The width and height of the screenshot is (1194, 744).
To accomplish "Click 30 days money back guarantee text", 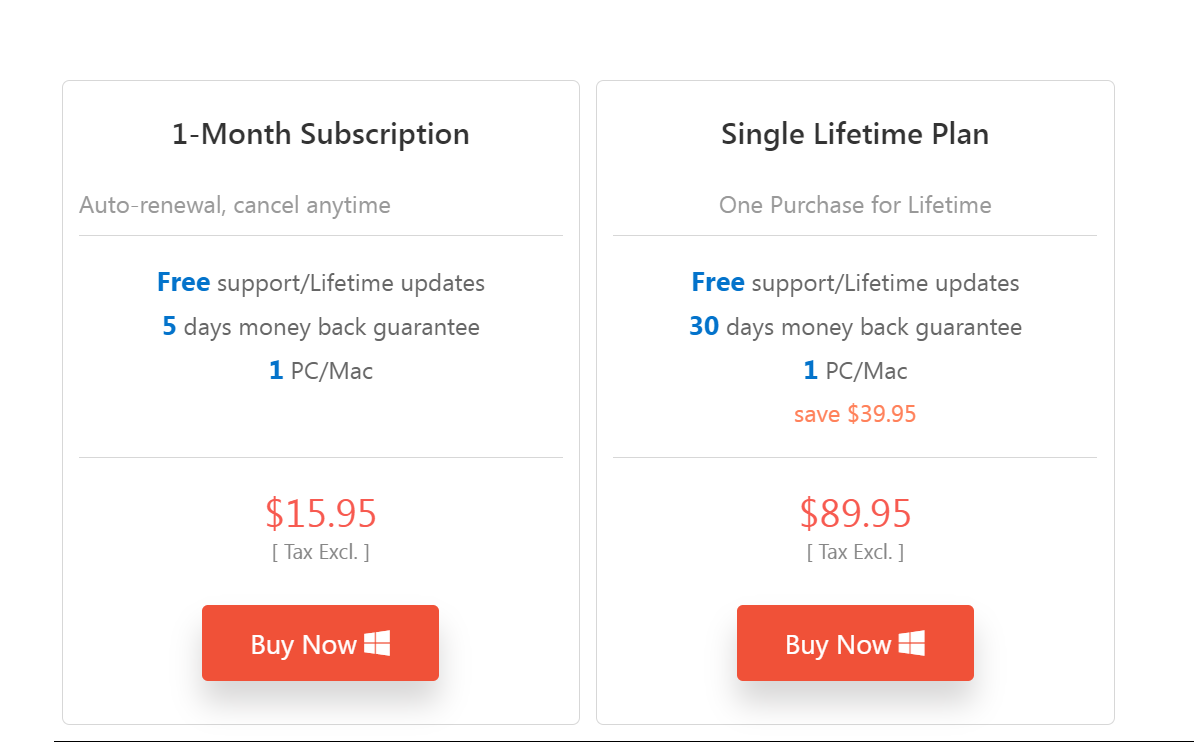I will point(855,326).
